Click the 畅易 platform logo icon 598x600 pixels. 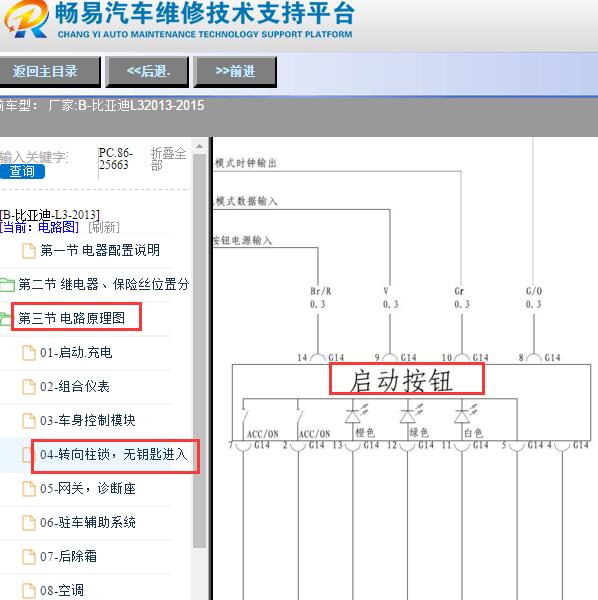[26, 19]
